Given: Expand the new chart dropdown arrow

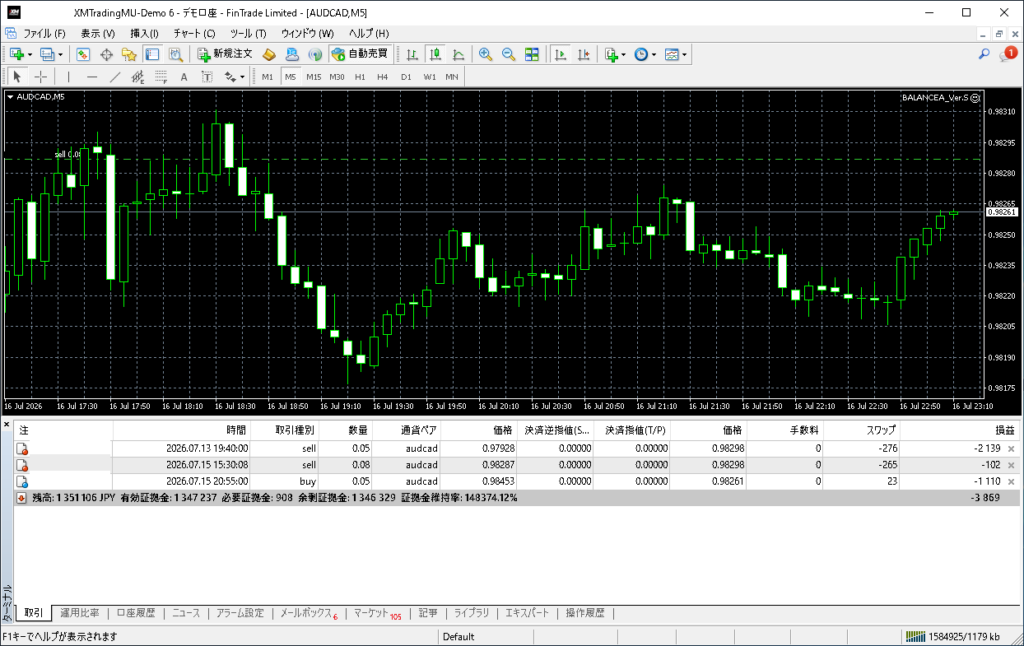Looking at the screenshot, I should coord(29,55).
